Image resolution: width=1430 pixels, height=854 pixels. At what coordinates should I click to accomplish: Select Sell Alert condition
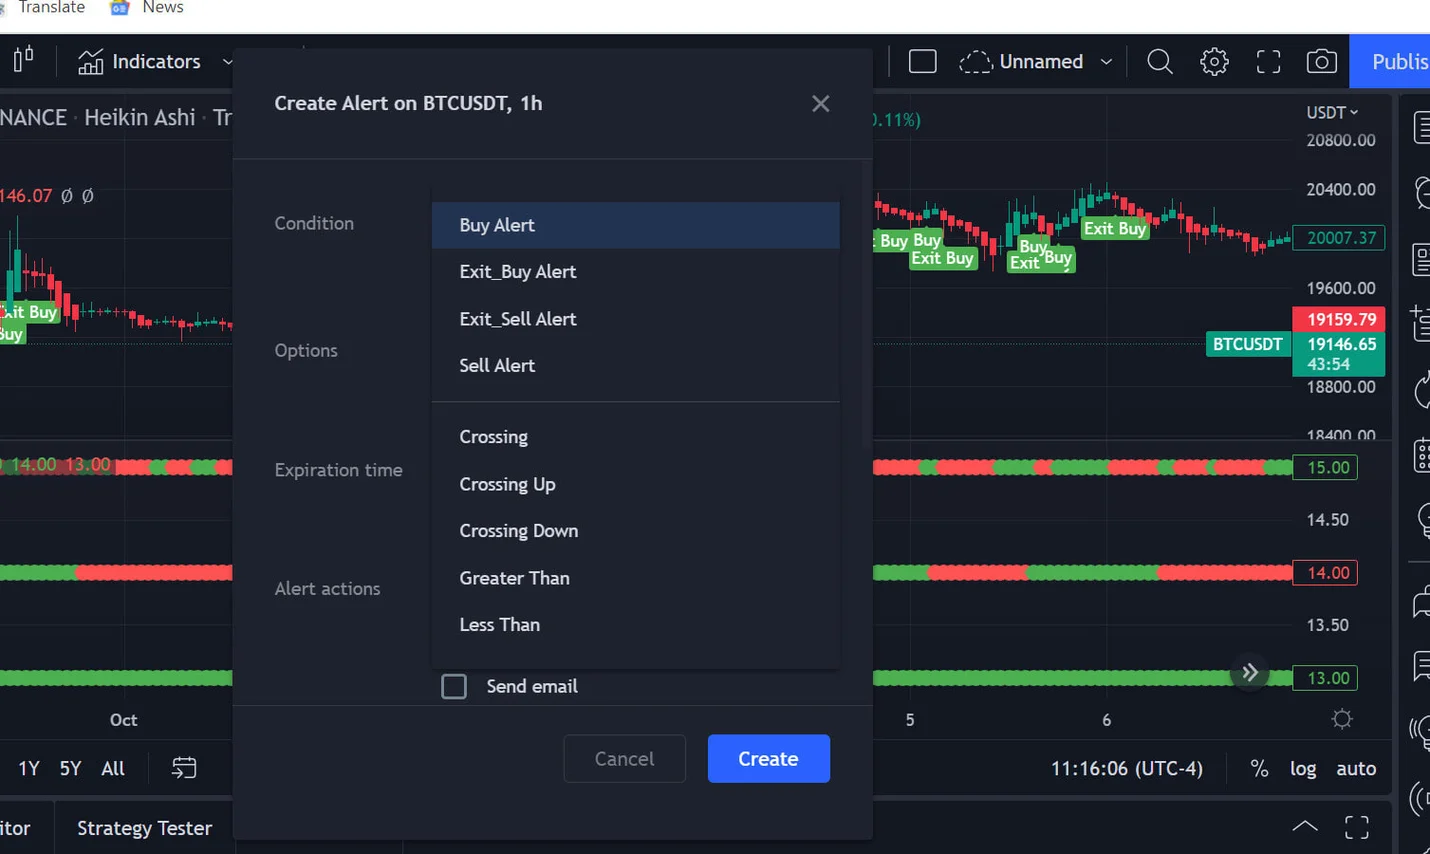coord(635,366)
